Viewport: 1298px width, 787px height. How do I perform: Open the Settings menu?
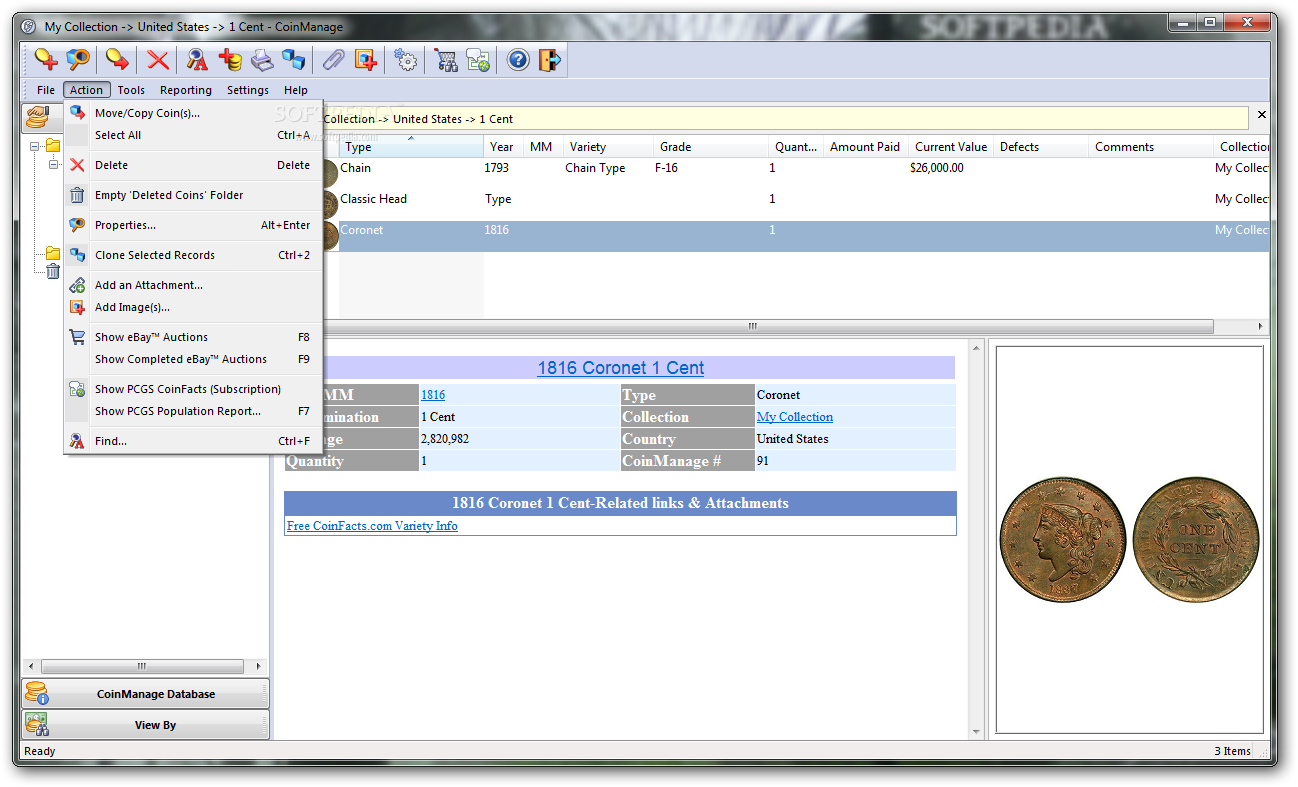tap(248, 90)
